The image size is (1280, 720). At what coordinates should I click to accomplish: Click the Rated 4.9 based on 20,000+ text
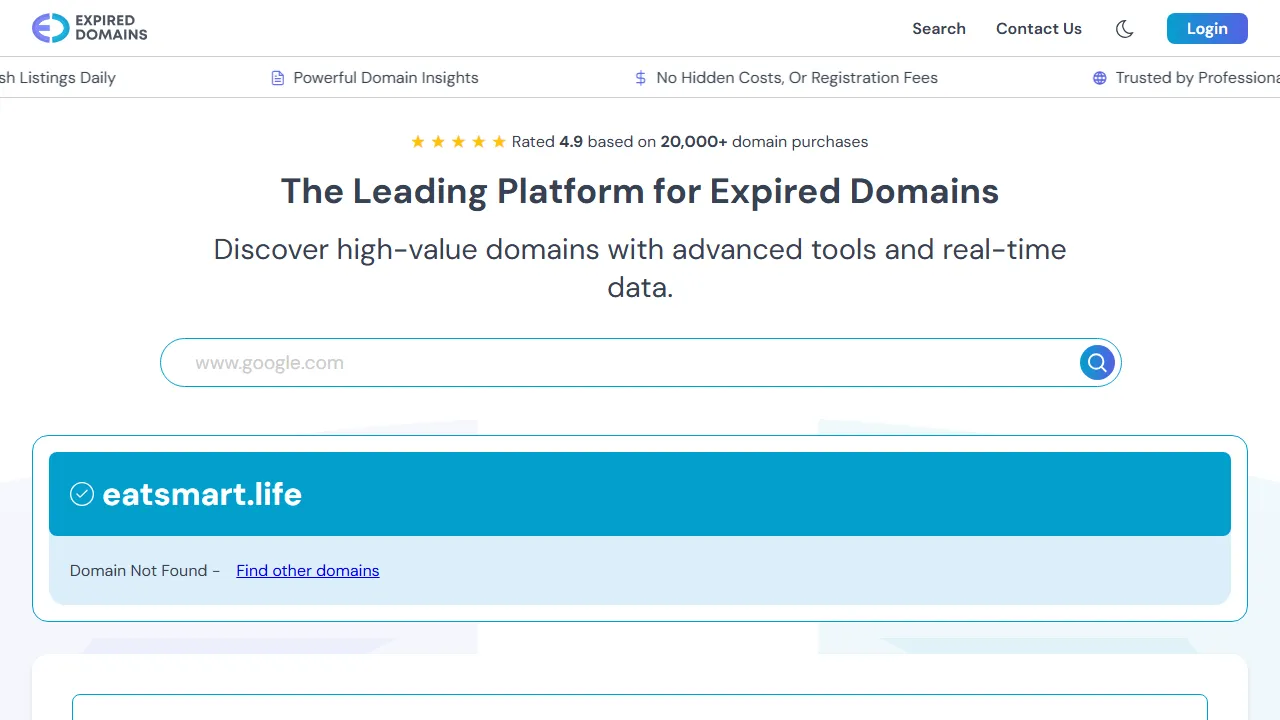[690, 142]
